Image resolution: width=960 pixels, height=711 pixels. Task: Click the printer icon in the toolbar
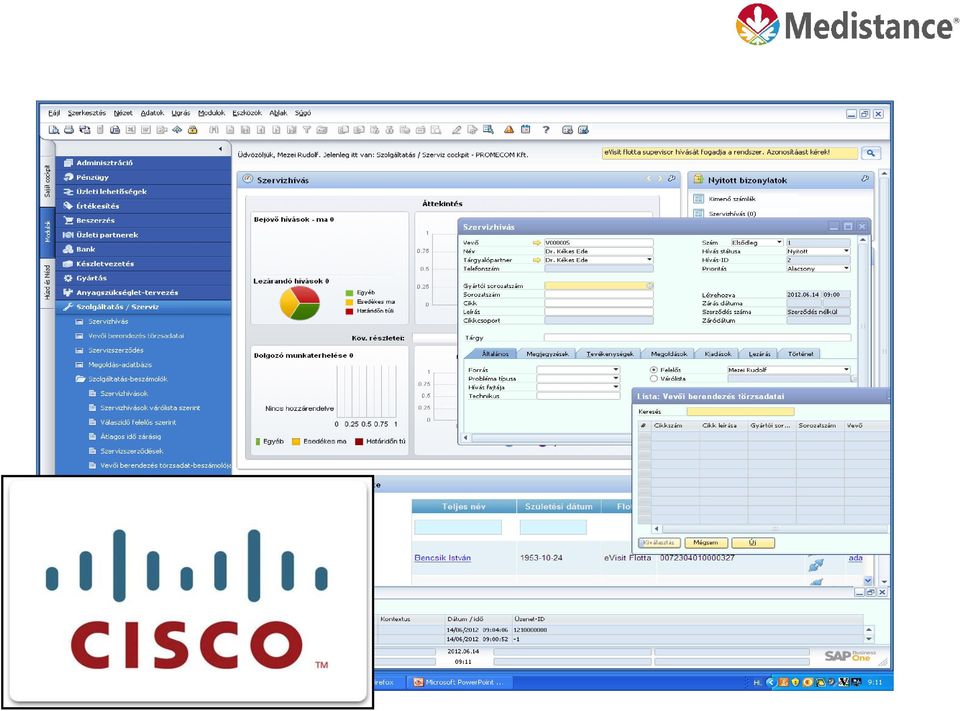(x=69, y=130)
